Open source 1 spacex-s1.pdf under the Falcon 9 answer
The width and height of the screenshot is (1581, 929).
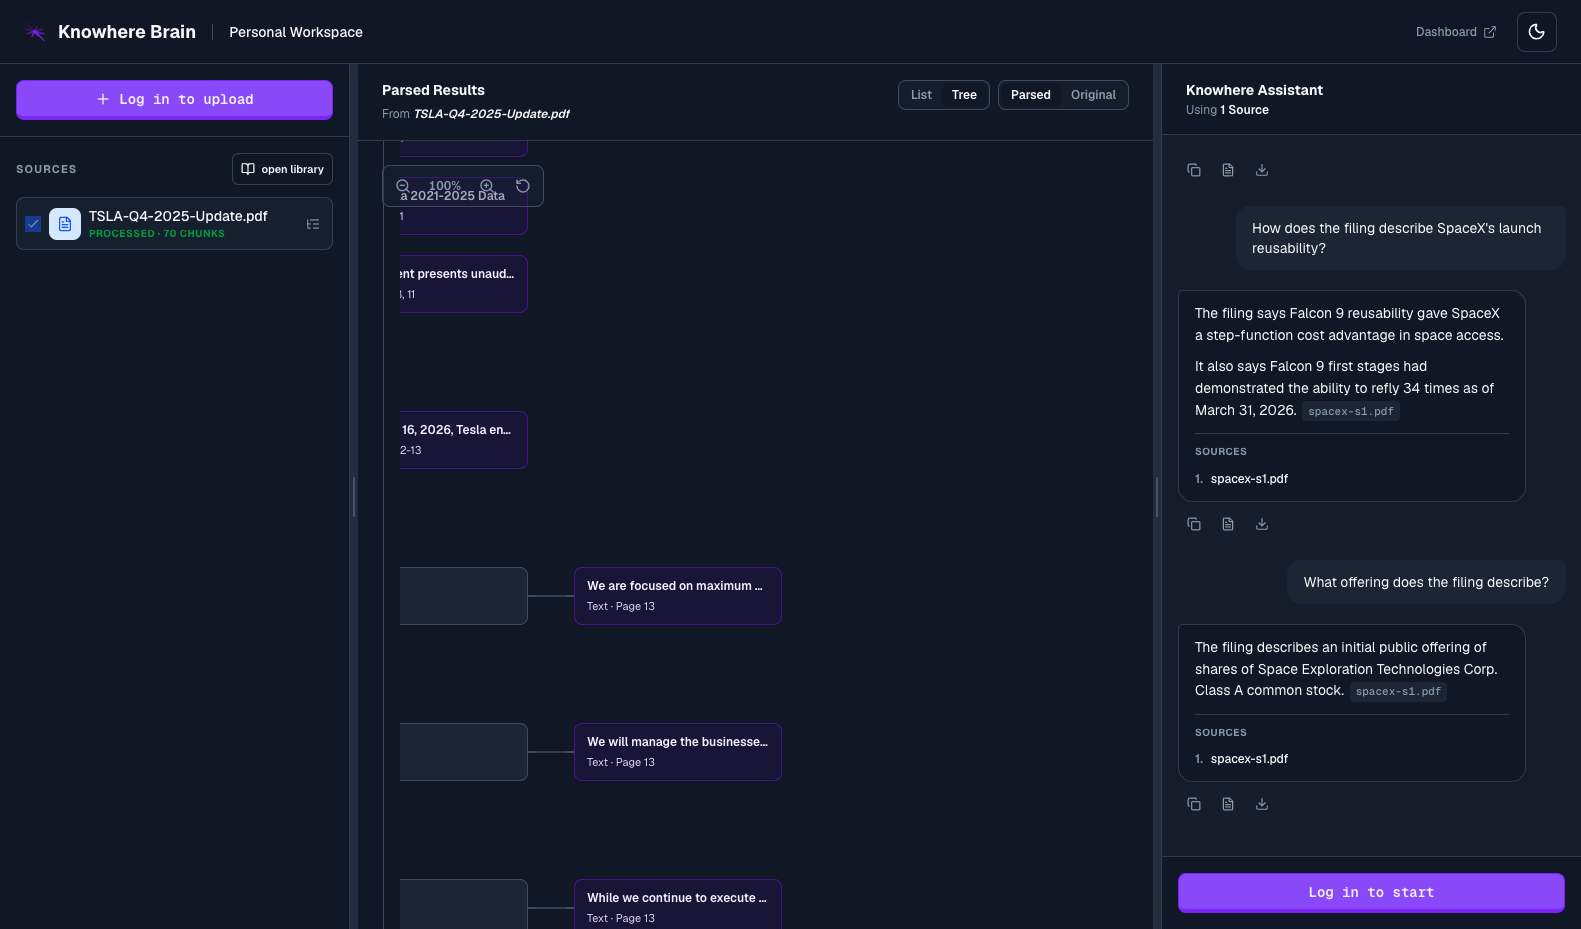[1249, 479]
